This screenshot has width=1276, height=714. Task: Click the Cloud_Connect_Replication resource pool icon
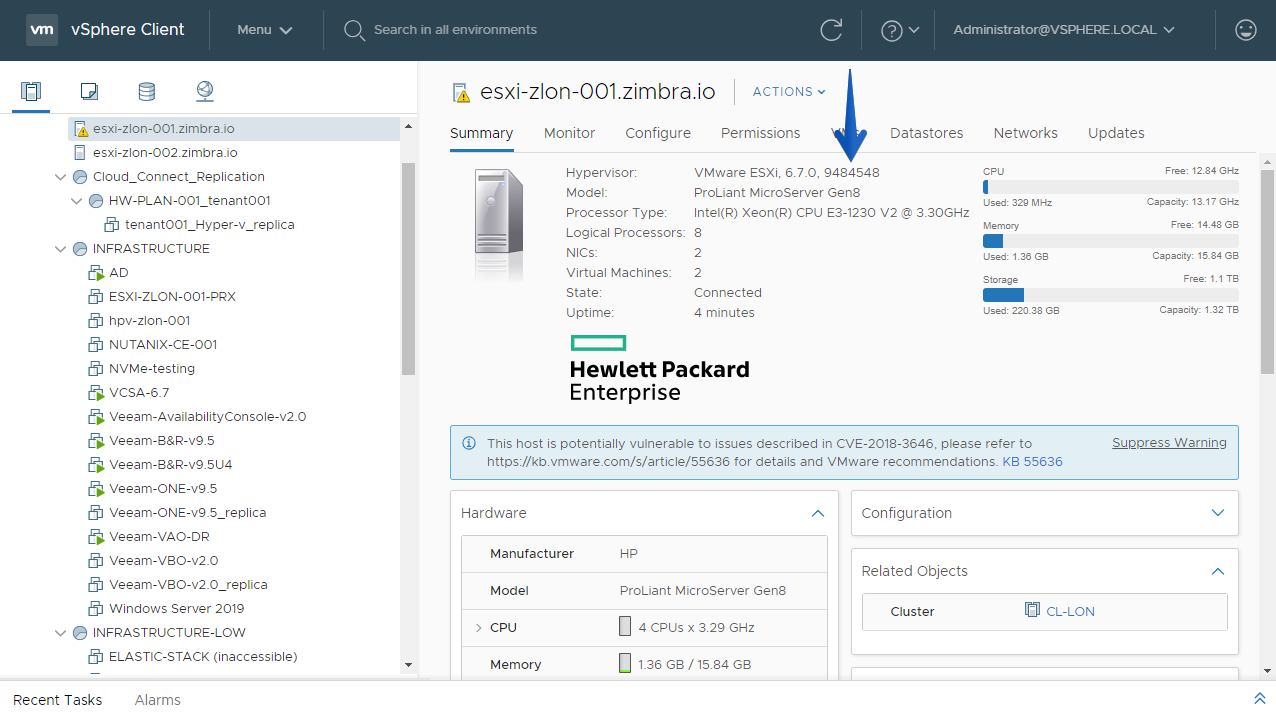pyautogui.click(x=80, y=177)
